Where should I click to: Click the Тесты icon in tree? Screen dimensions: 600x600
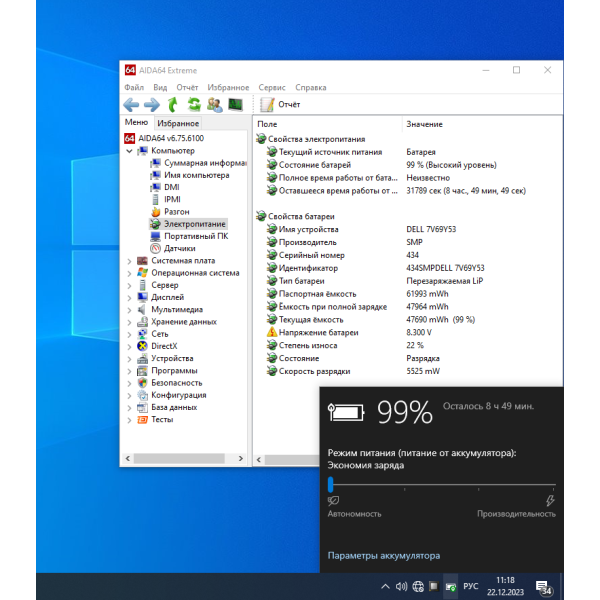click(x=142, y=420)
